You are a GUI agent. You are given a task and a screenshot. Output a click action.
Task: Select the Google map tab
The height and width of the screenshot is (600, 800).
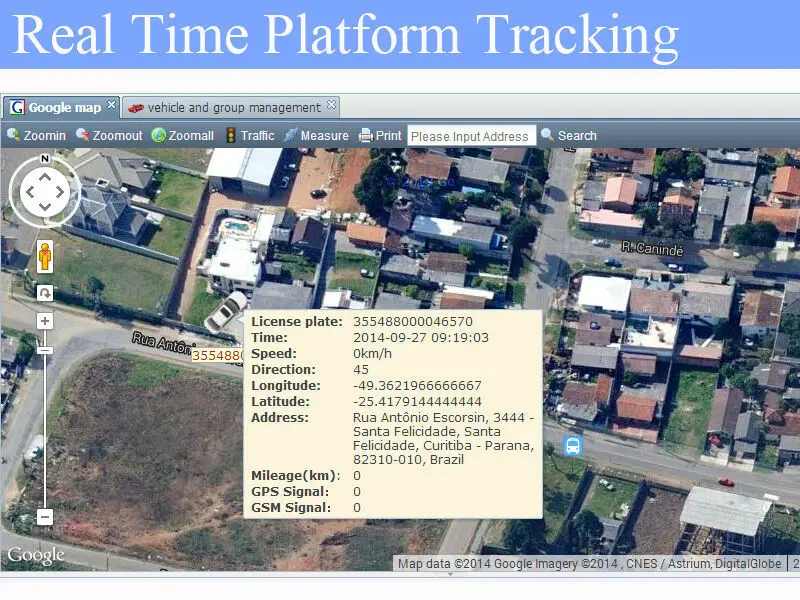tap(58, 107)
